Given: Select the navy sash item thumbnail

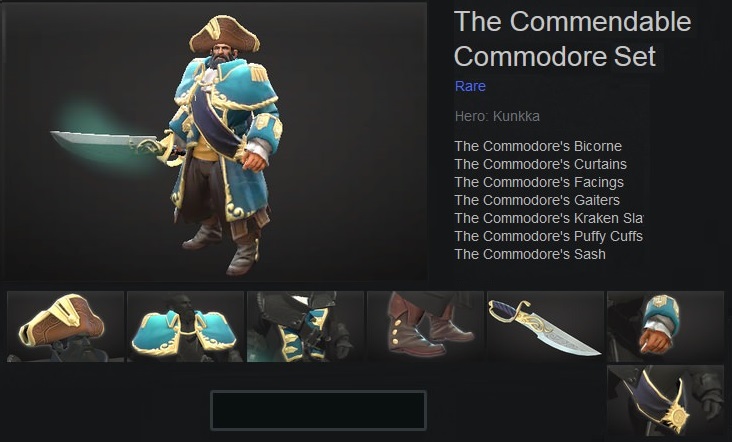Looking at the screenshot, I should [x=665, y=401].
